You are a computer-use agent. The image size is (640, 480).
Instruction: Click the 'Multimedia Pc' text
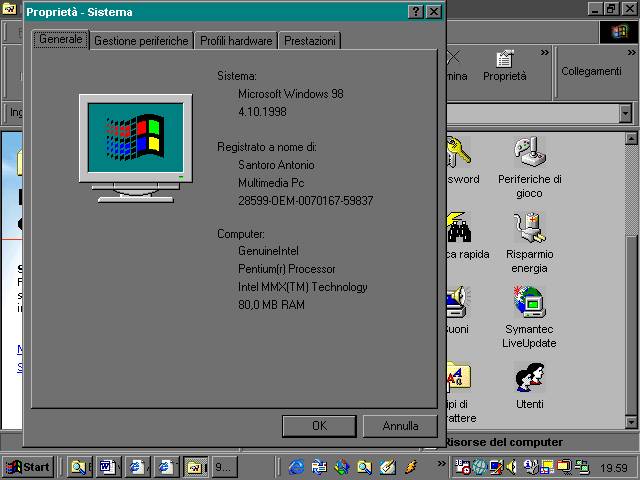271,183
